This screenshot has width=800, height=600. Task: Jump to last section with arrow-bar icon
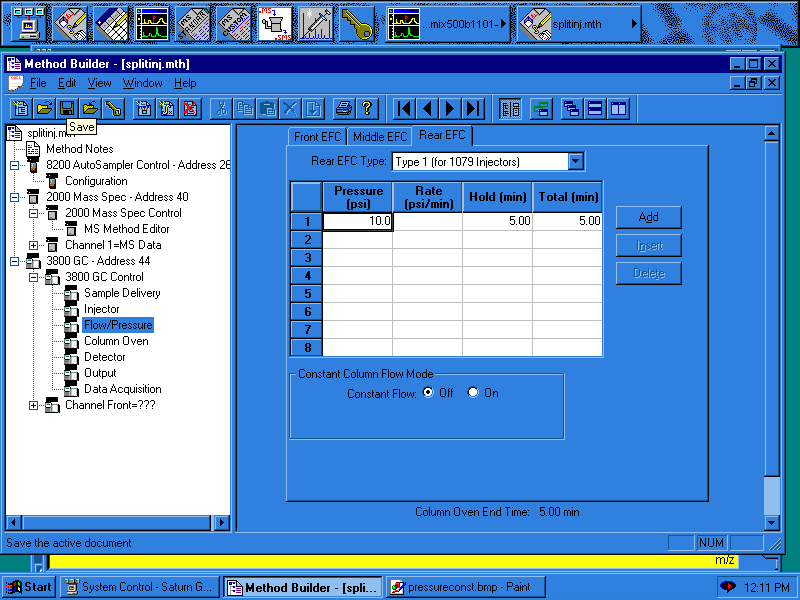click(x=473, y=109)
